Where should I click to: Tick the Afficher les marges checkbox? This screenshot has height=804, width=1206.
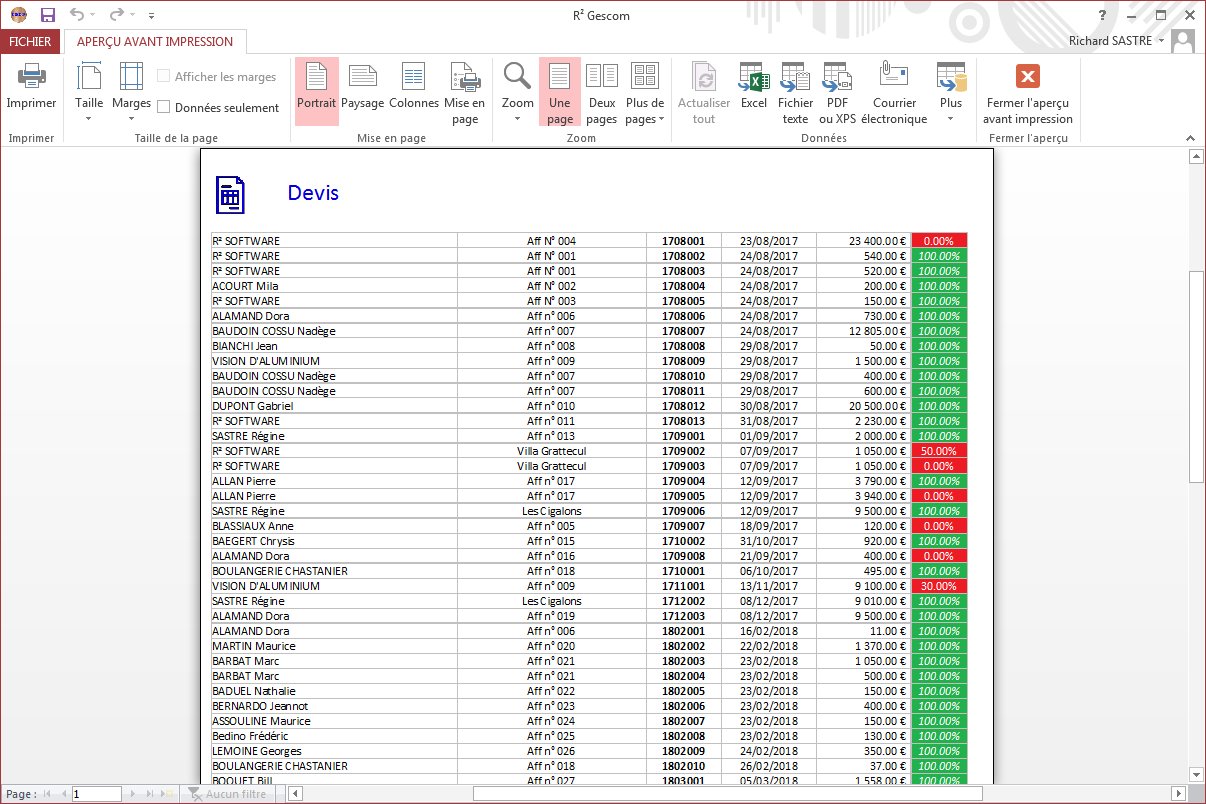coord(164,77)
